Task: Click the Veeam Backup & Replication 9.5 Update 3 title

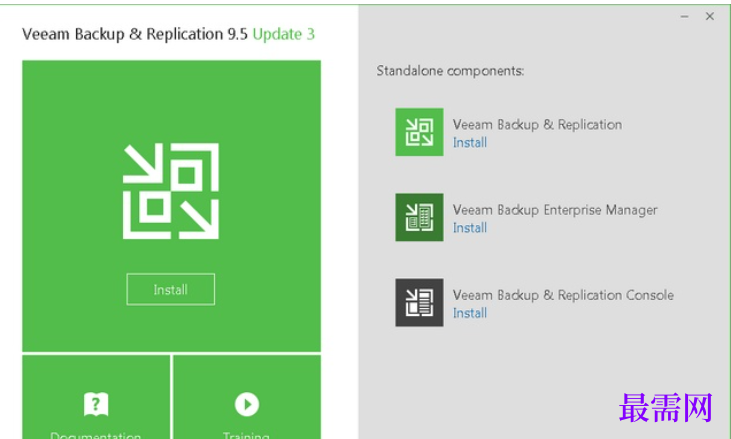Action: point(168,34)
